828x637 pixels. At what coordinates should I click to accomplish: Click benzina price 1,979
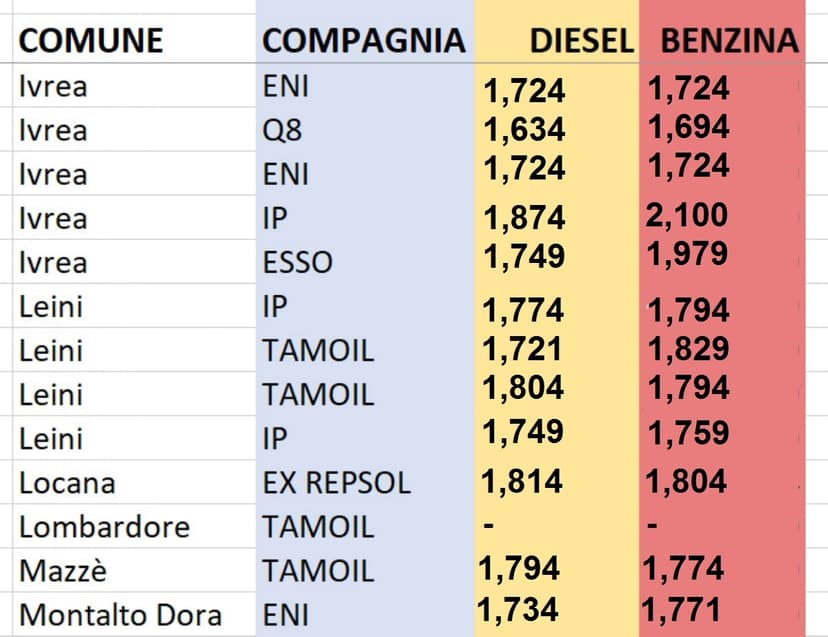click(x=687, y=254)
